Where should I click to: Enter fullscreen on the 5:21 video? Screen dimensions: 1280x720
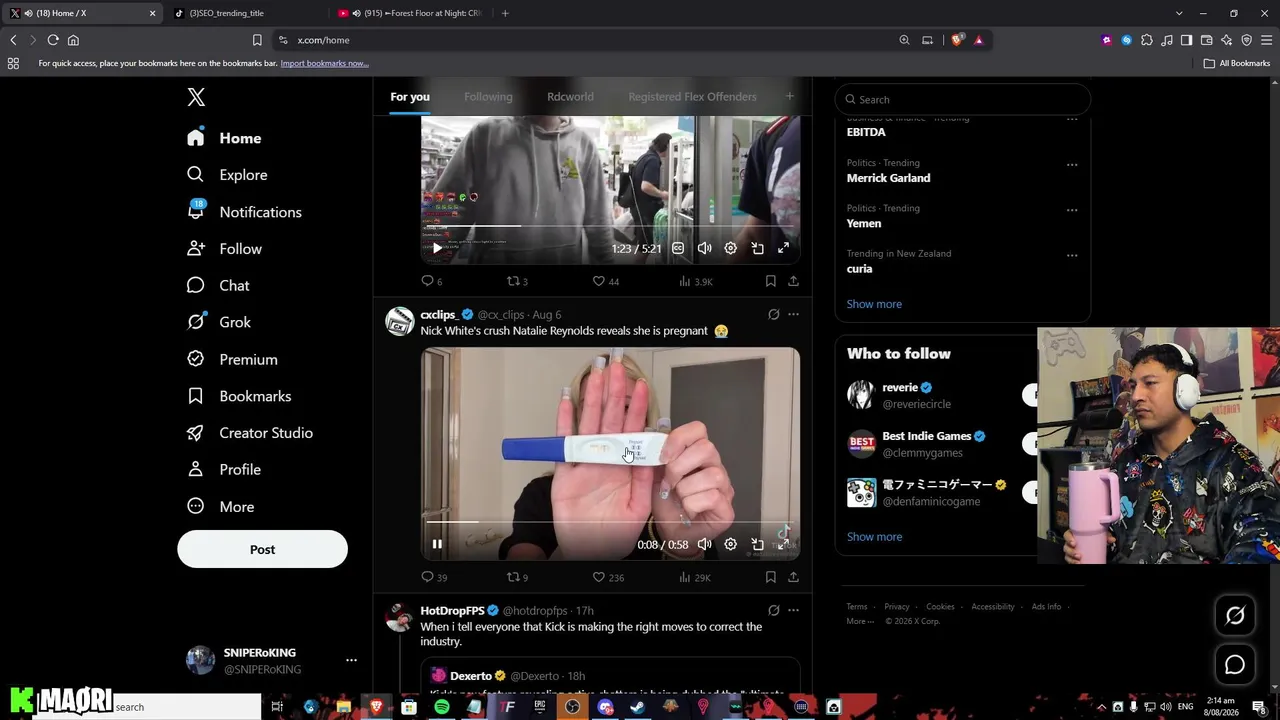(x=783, y=248)
